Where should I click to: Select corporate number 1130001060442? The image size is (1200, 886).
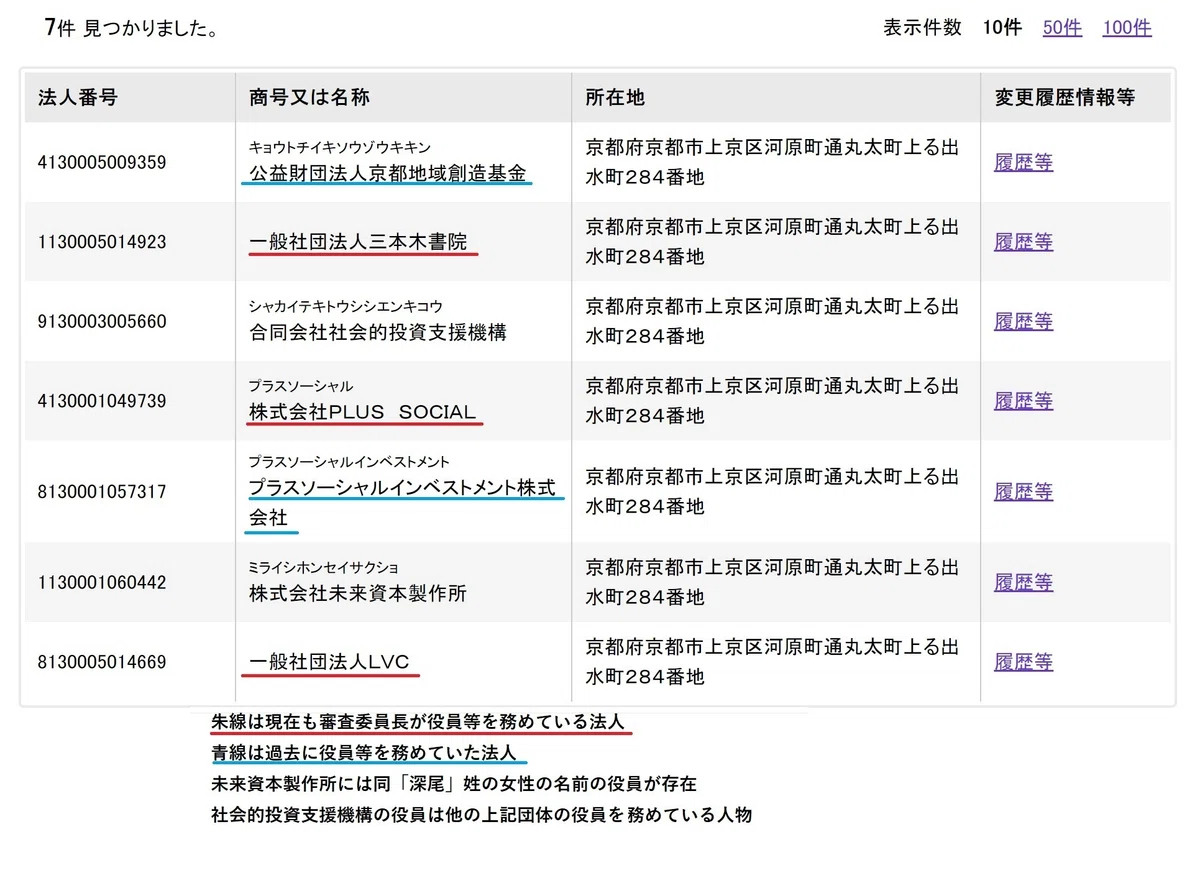point(102,582)
